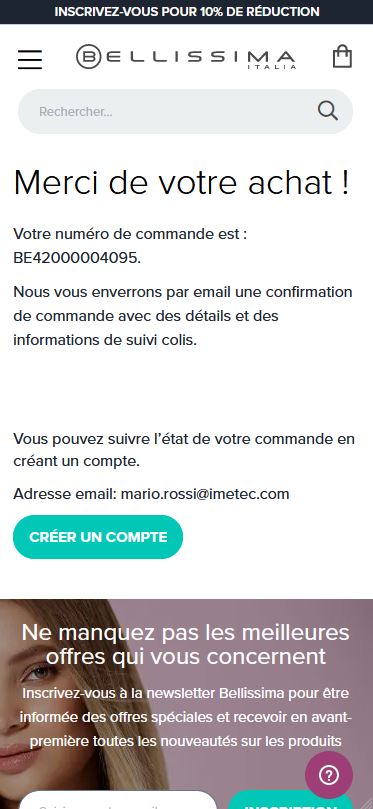Open the hamburger navigation menu
Screen dimensions: 373x809
point(30,59)
